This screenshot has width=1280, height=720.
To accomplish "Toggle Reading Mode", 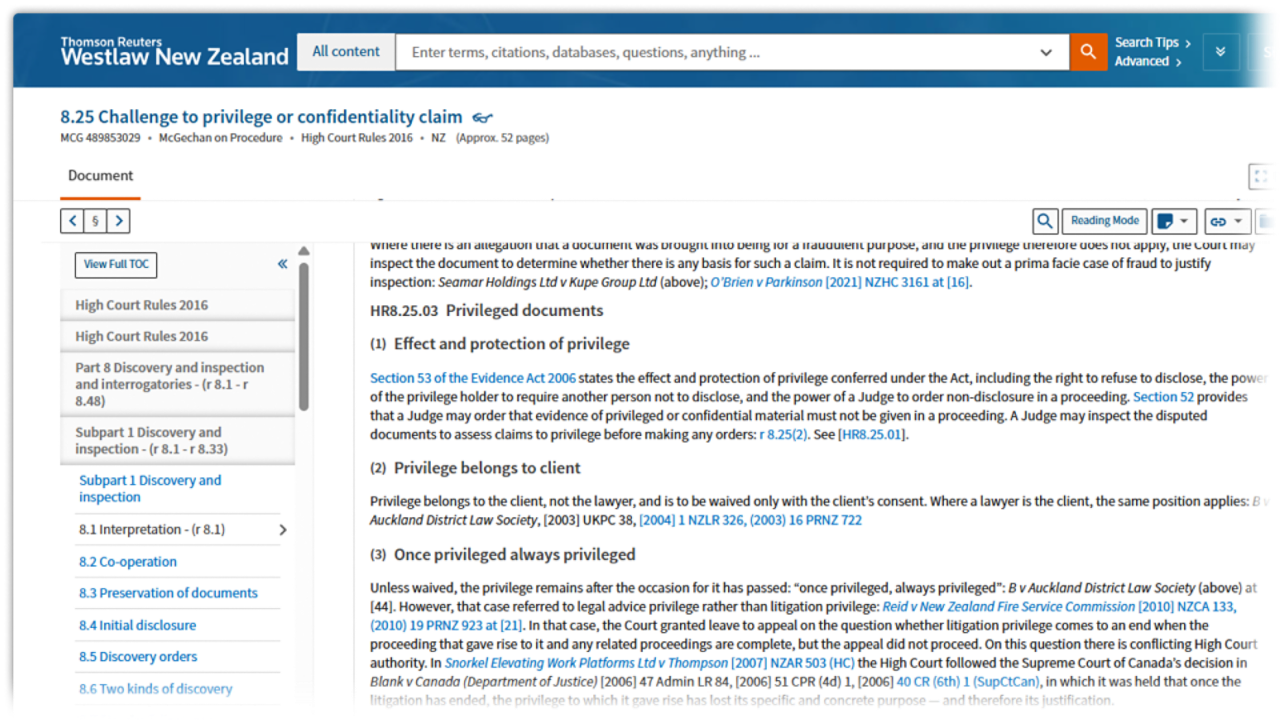I will (1104, 221).
